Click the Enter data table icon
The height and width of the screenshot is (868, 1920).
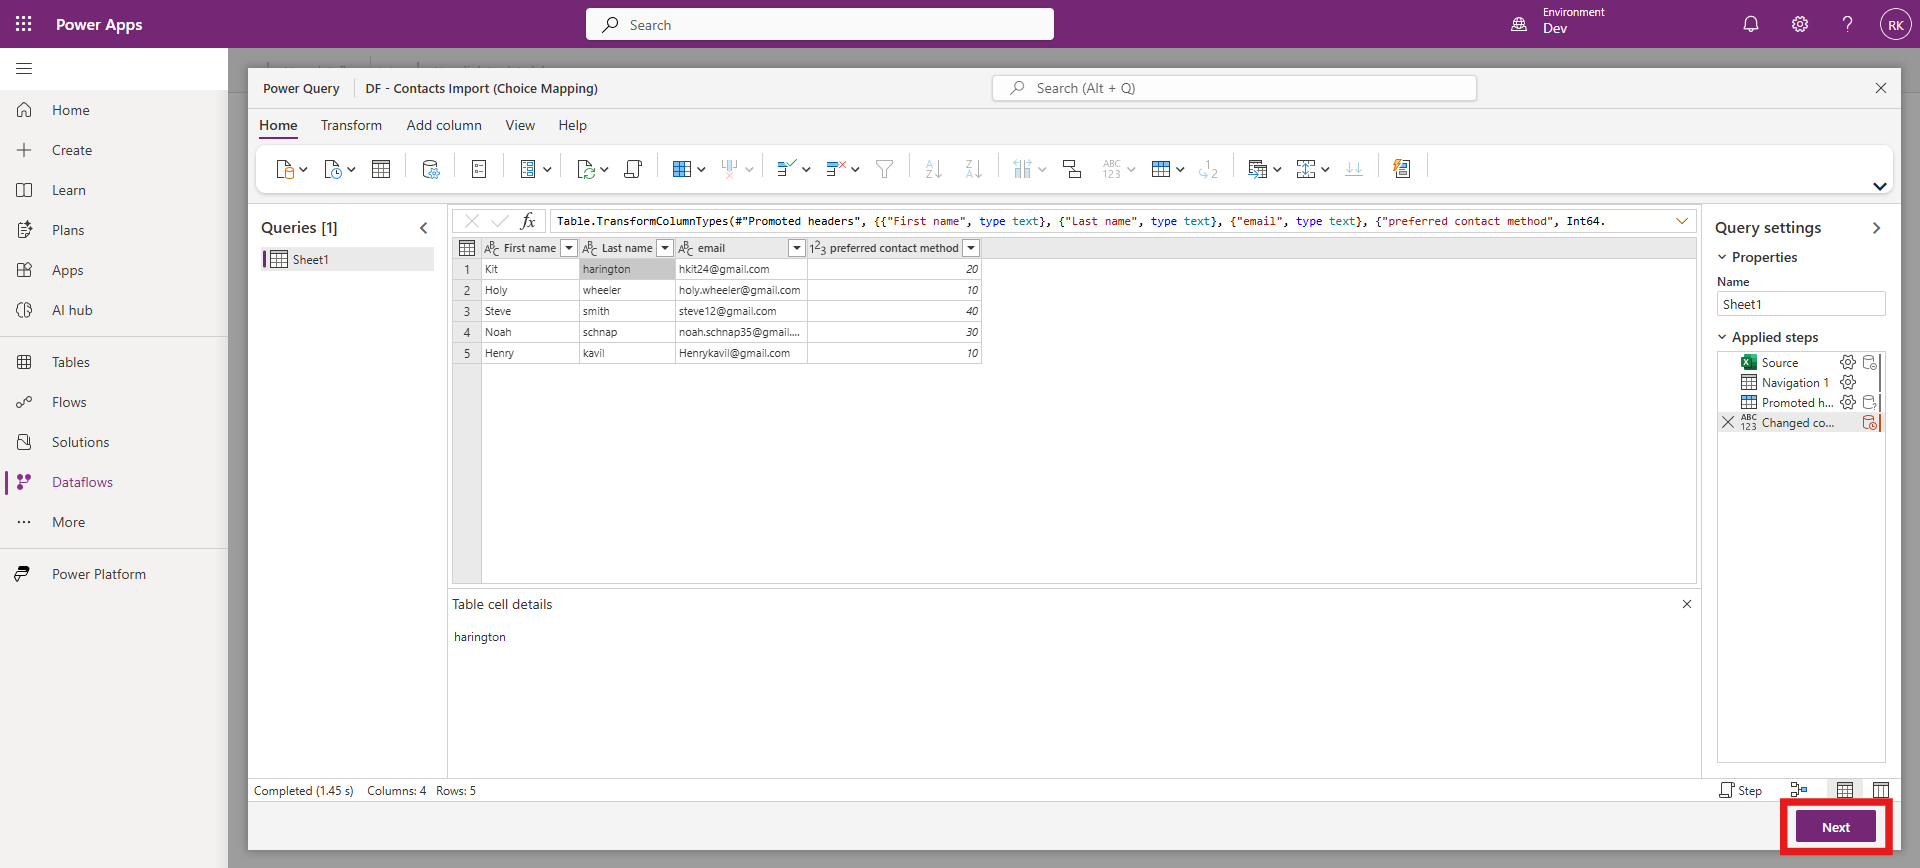pyautogui.click(x=381, y=169)
